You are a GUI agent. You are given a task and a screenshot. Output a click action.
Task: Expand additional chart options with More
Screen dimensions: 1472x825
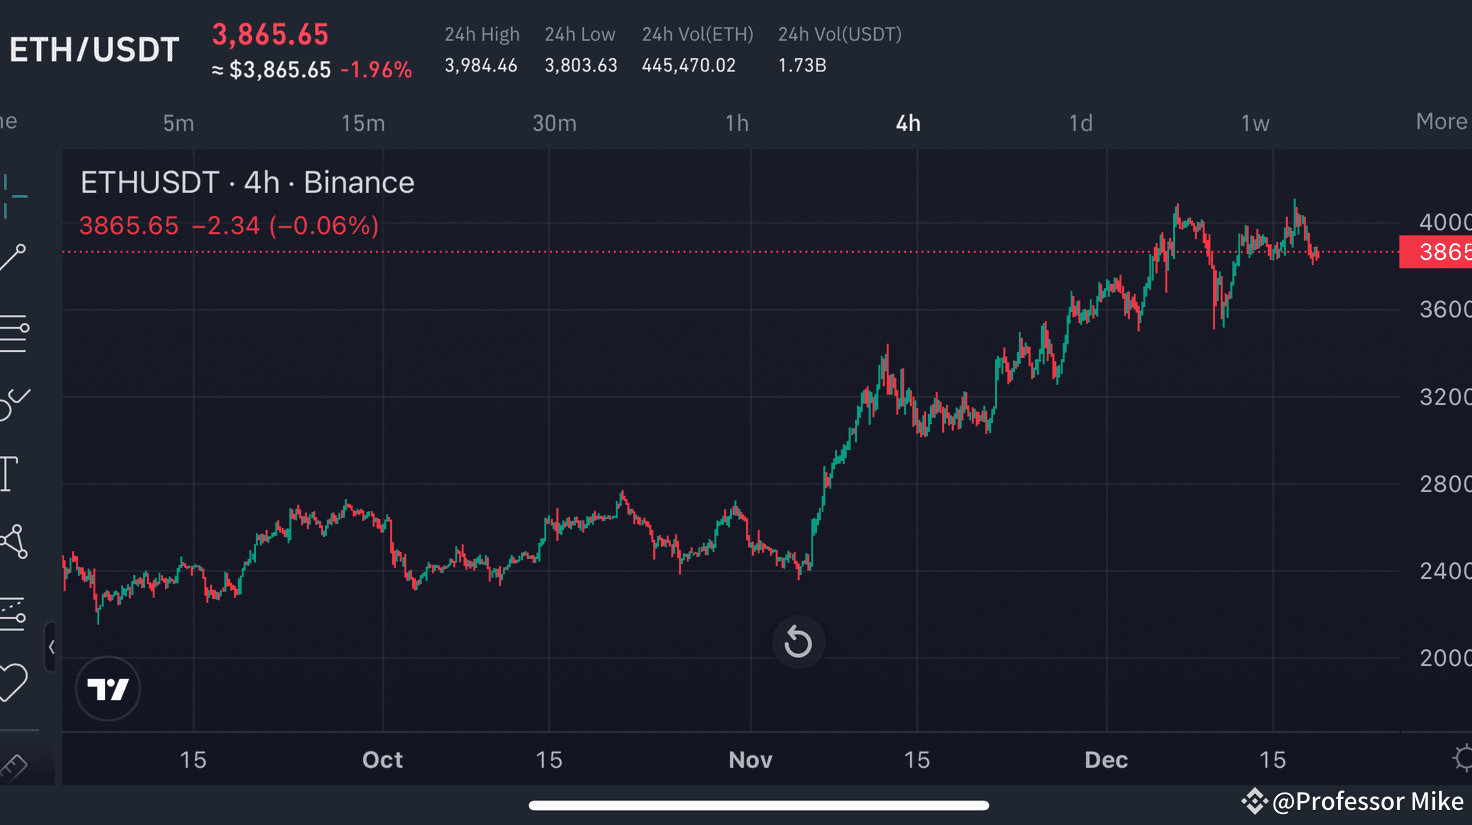pos(1441,121)
